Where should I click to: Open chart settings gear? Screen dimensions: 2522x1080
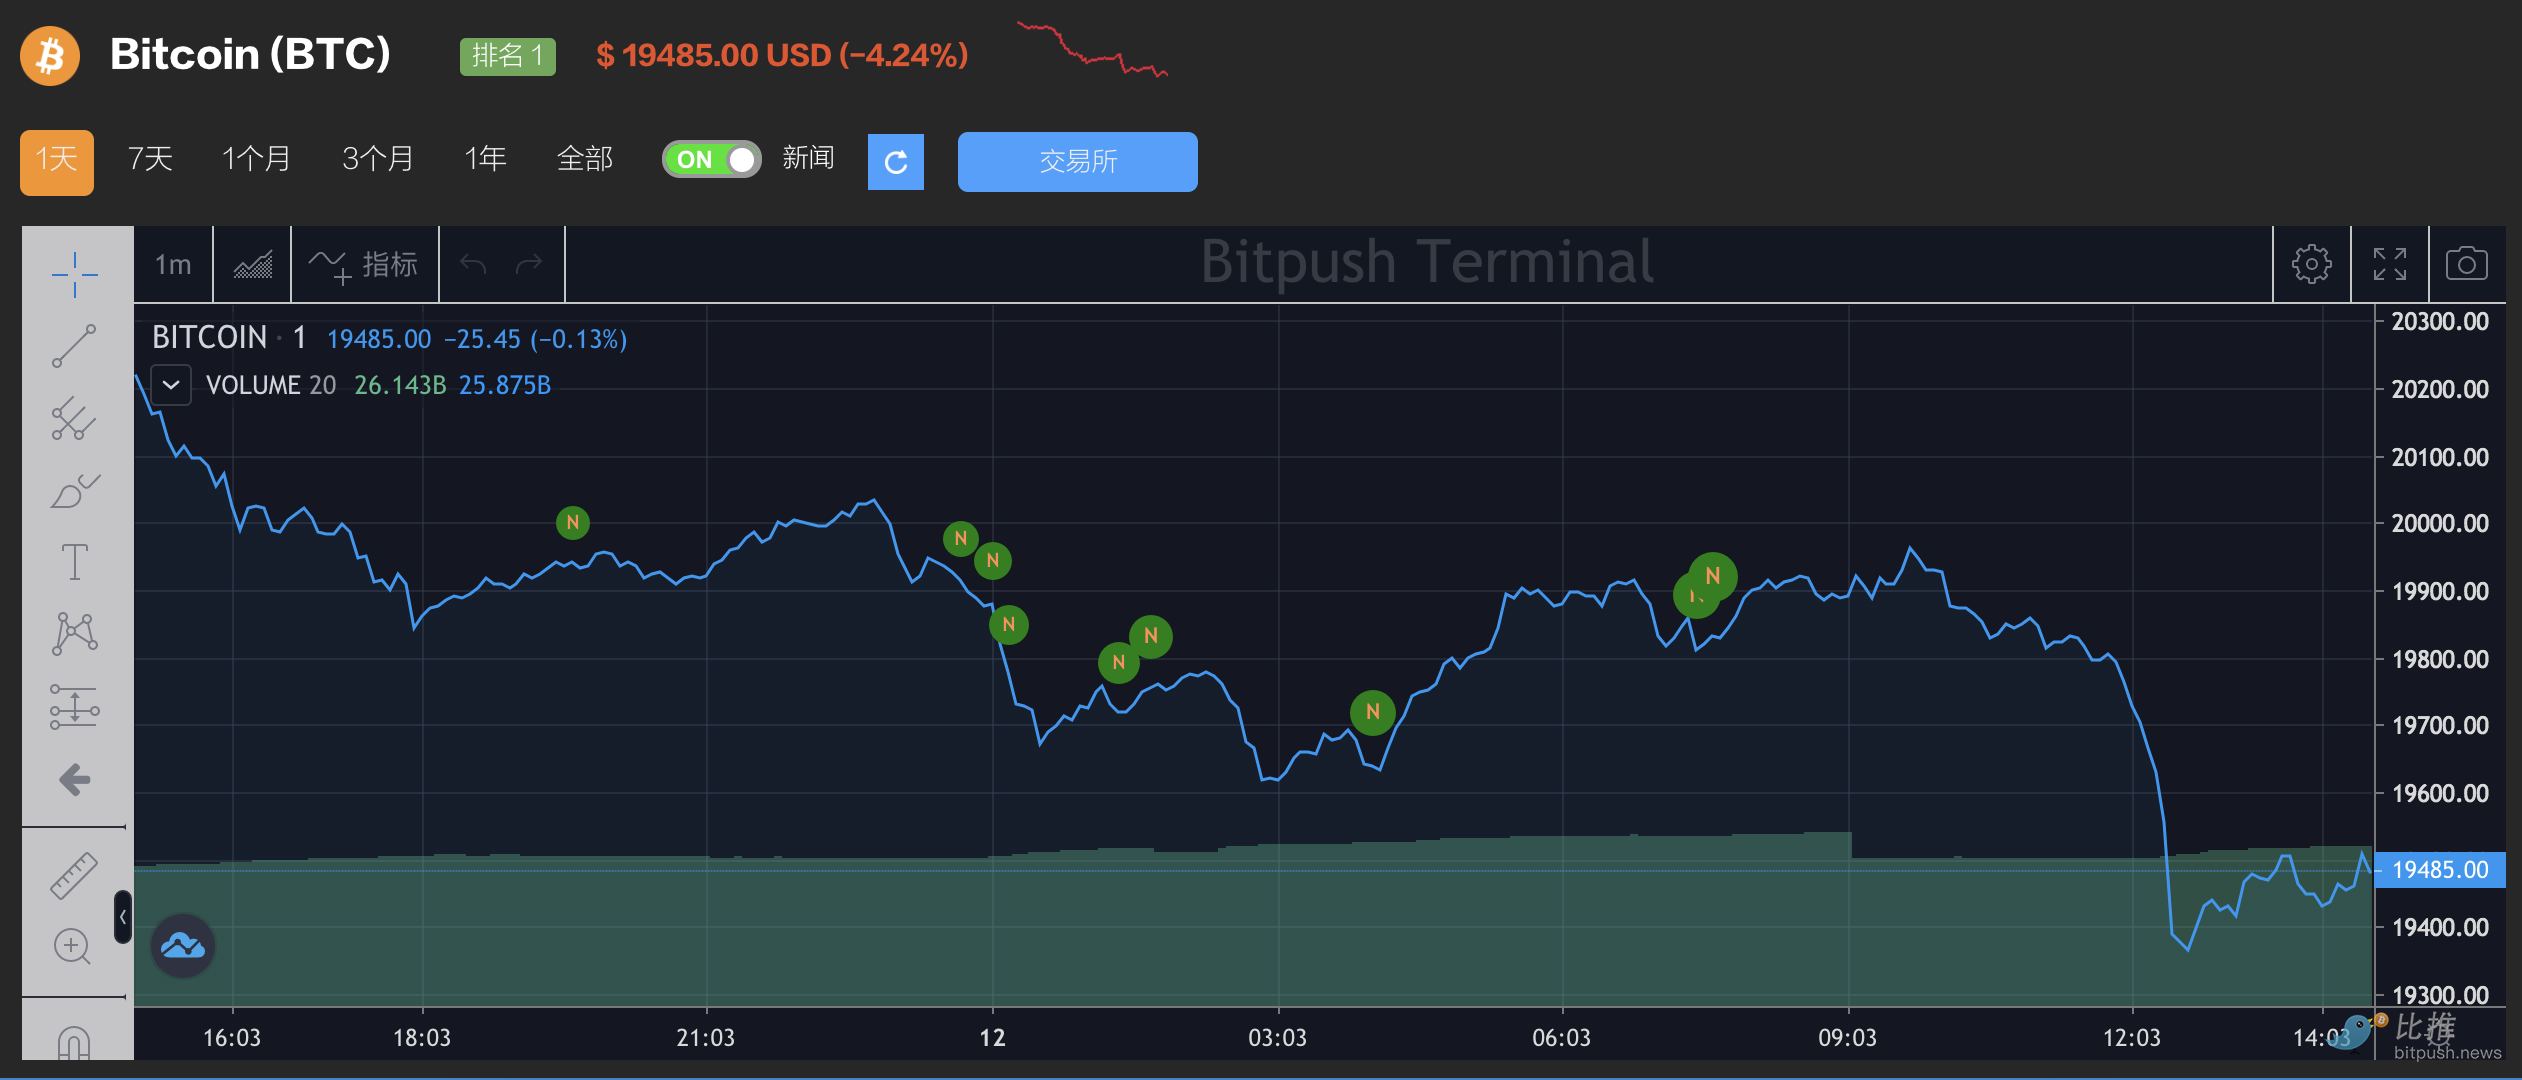coord(2311,264)
